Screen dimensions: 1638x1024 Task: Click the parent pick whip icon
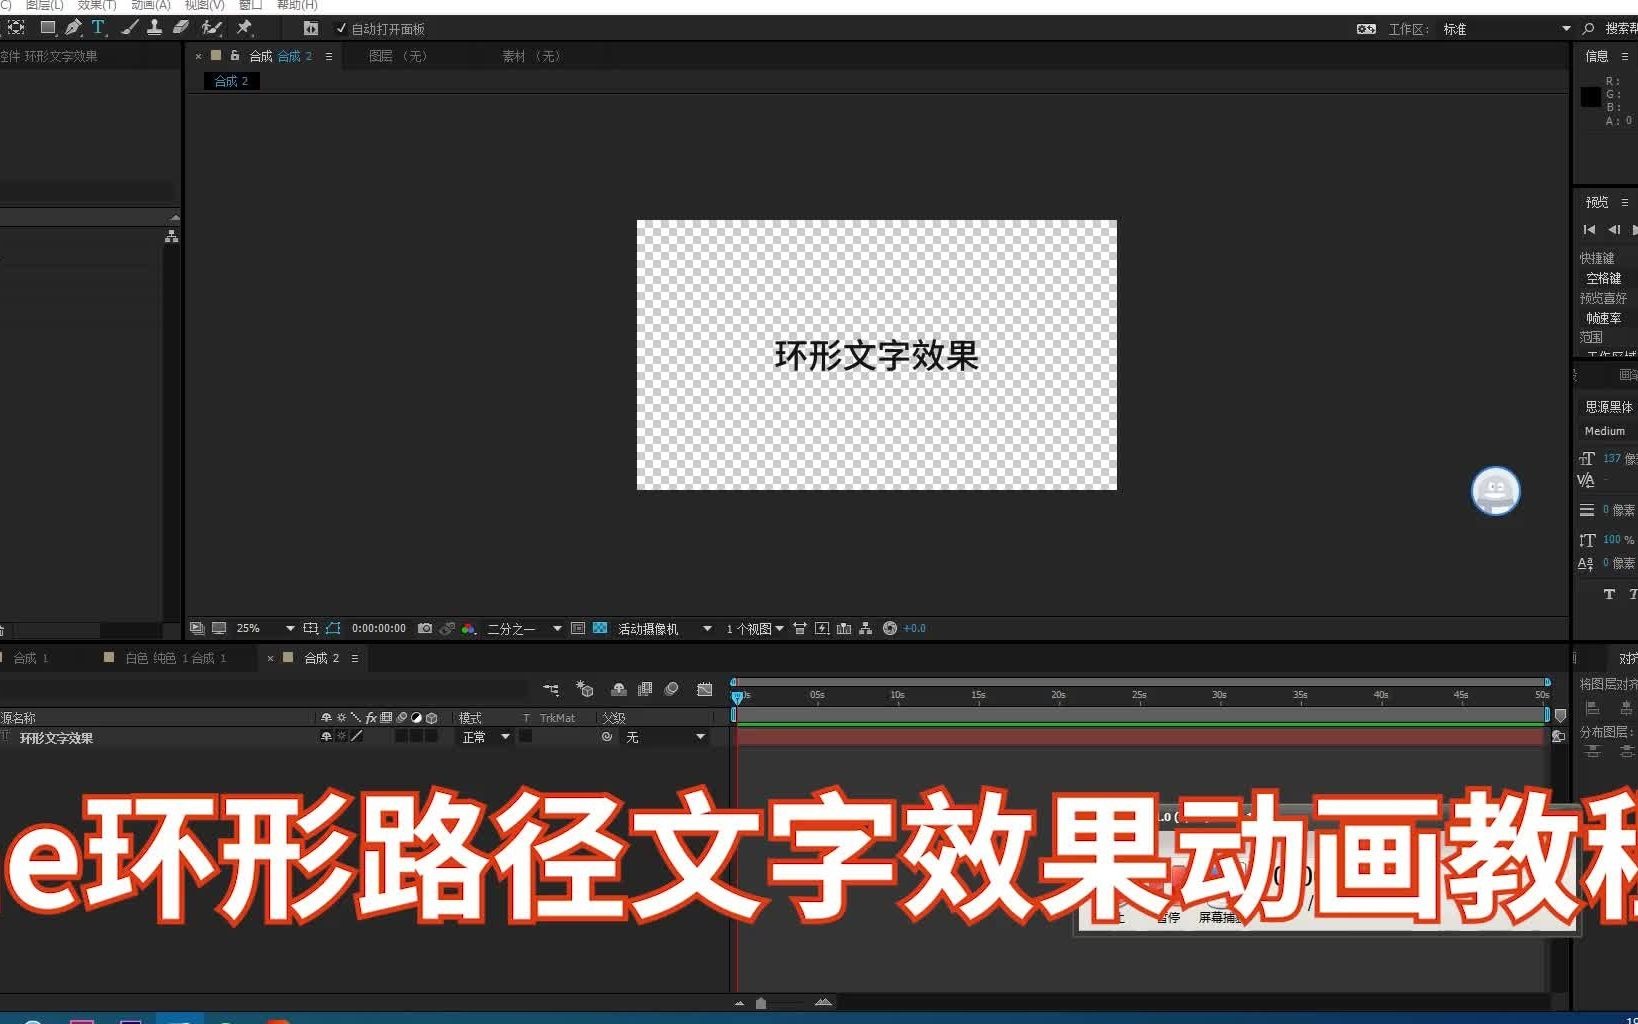coord(607,737)
